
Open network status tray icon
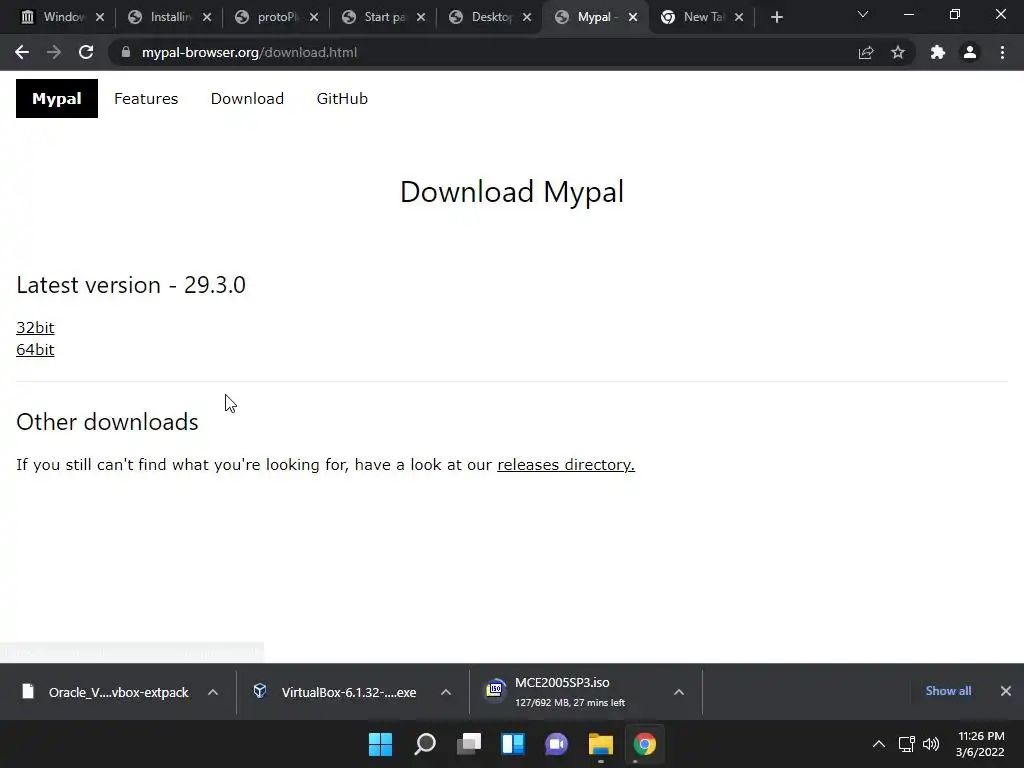pos(906,744)
